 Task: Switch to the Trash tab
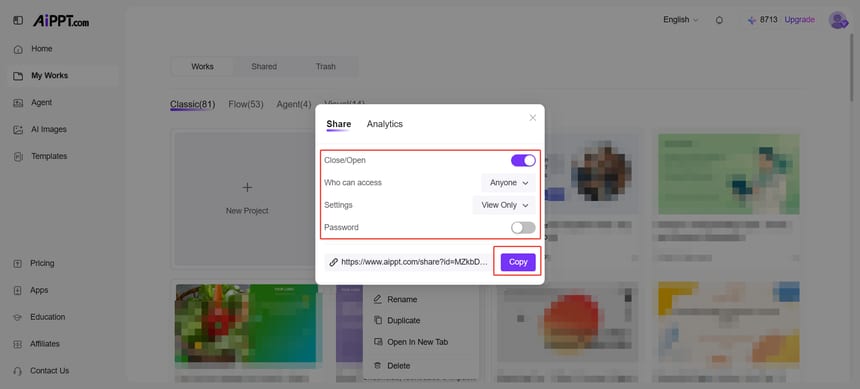[325, 66]
